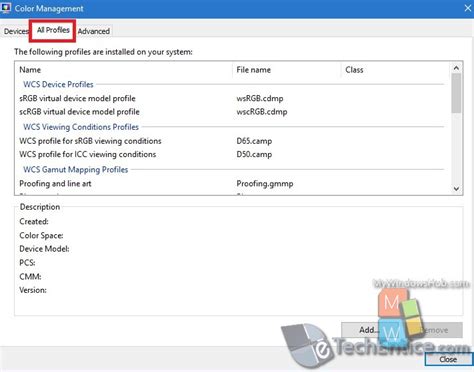Click the Close button
This screenshot has width=474, height=372.
(x=448, y=359)
